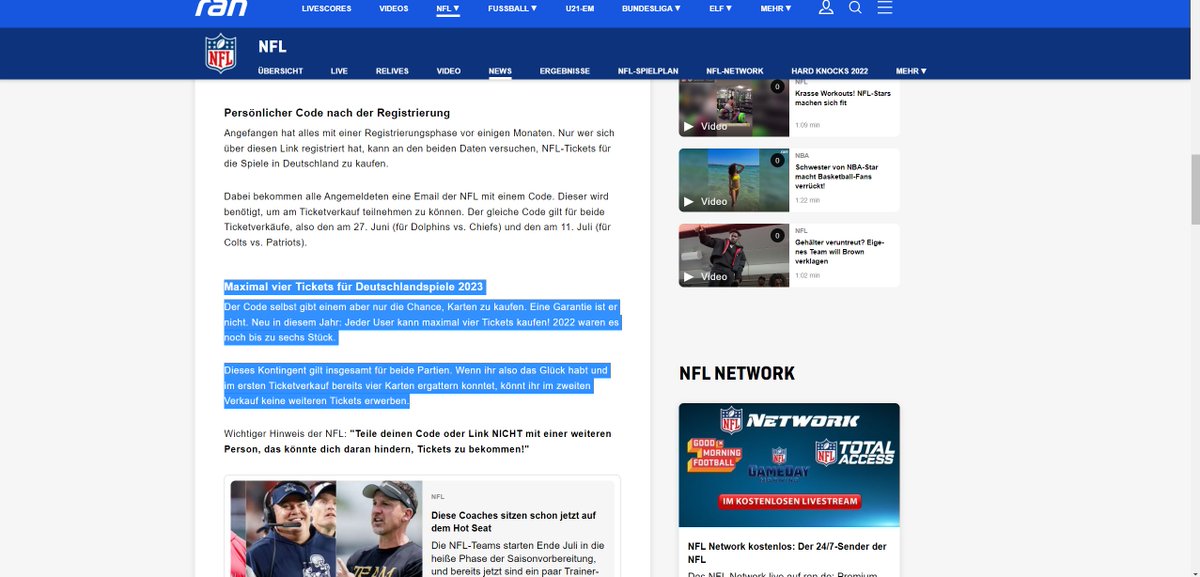Click the 1:09 min duration label
The height and width of the screenshot is (577, 1200).
(807, 125)
